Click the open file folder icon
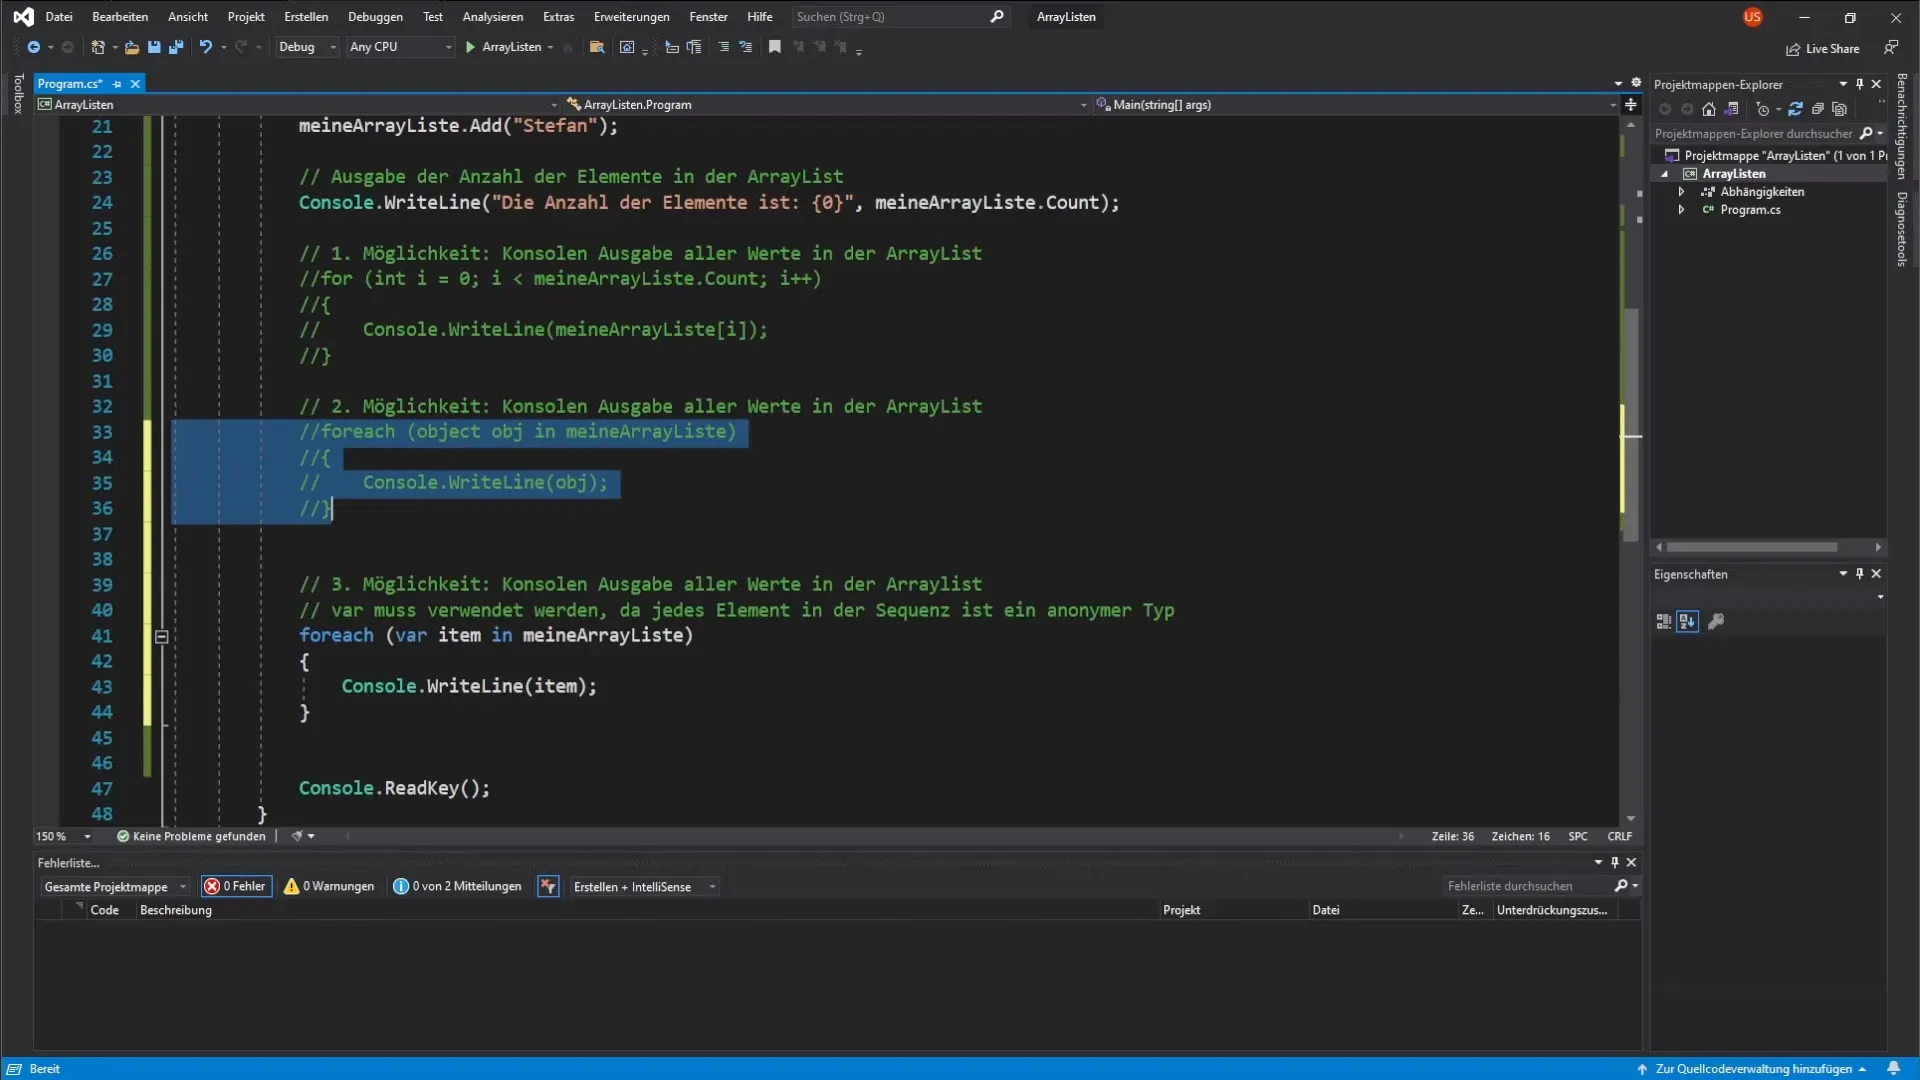1920x1080 pixels. (x=131, y=47)
